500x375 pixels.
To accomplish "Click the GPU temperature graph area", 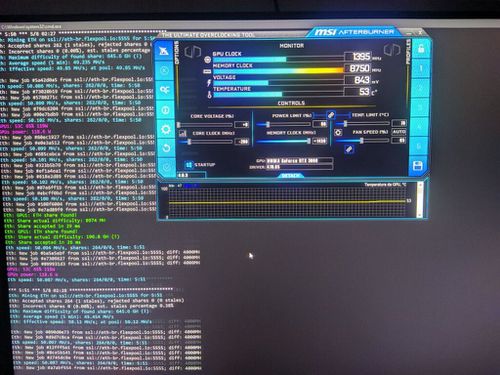I will (x=287, y=201).
